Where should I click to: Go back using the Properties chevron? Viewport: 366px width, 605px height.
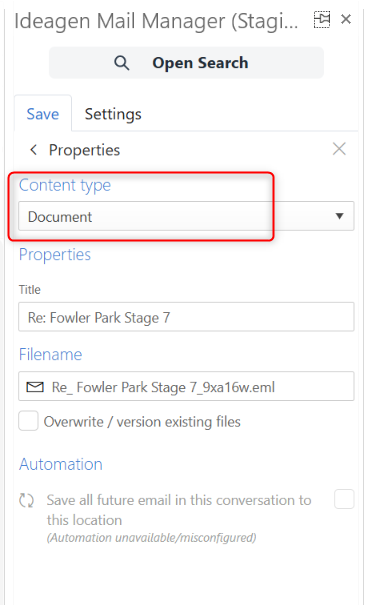[x=34, y=150]
